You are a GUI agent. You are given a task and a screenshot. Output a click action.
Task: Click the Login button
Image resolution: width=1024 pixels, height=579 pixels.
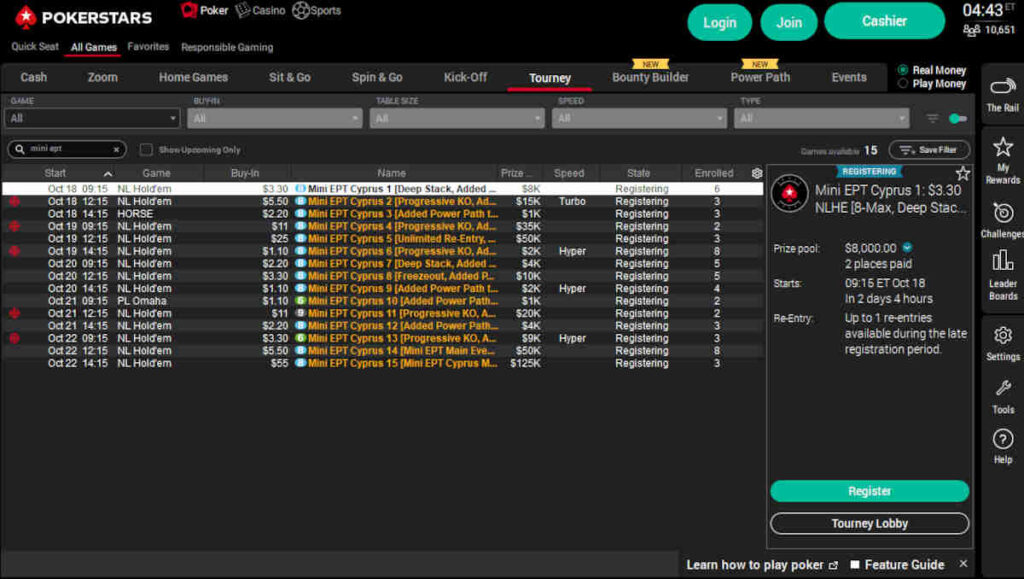(720, 23)
